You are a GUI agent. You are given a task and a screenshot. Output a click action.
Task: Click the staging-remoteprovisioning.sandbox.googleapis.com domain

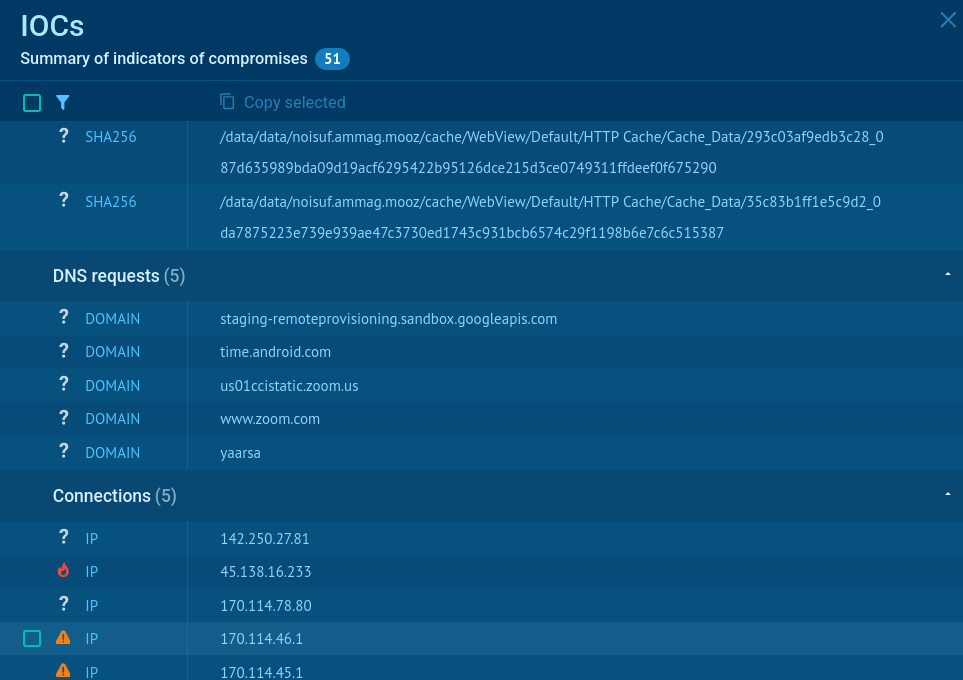click(x=388, y=319)
